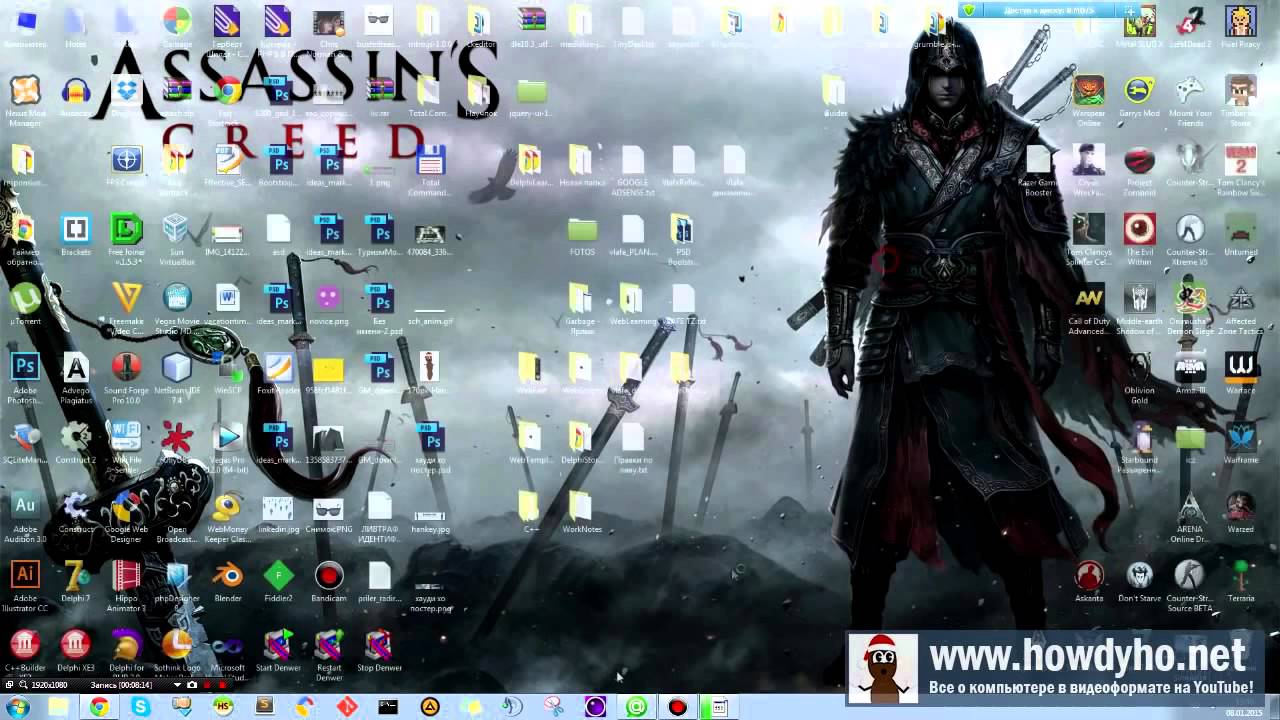Click the Bandicam bar camera screenshot icon
1280x720 pixels.
[192, 685]
